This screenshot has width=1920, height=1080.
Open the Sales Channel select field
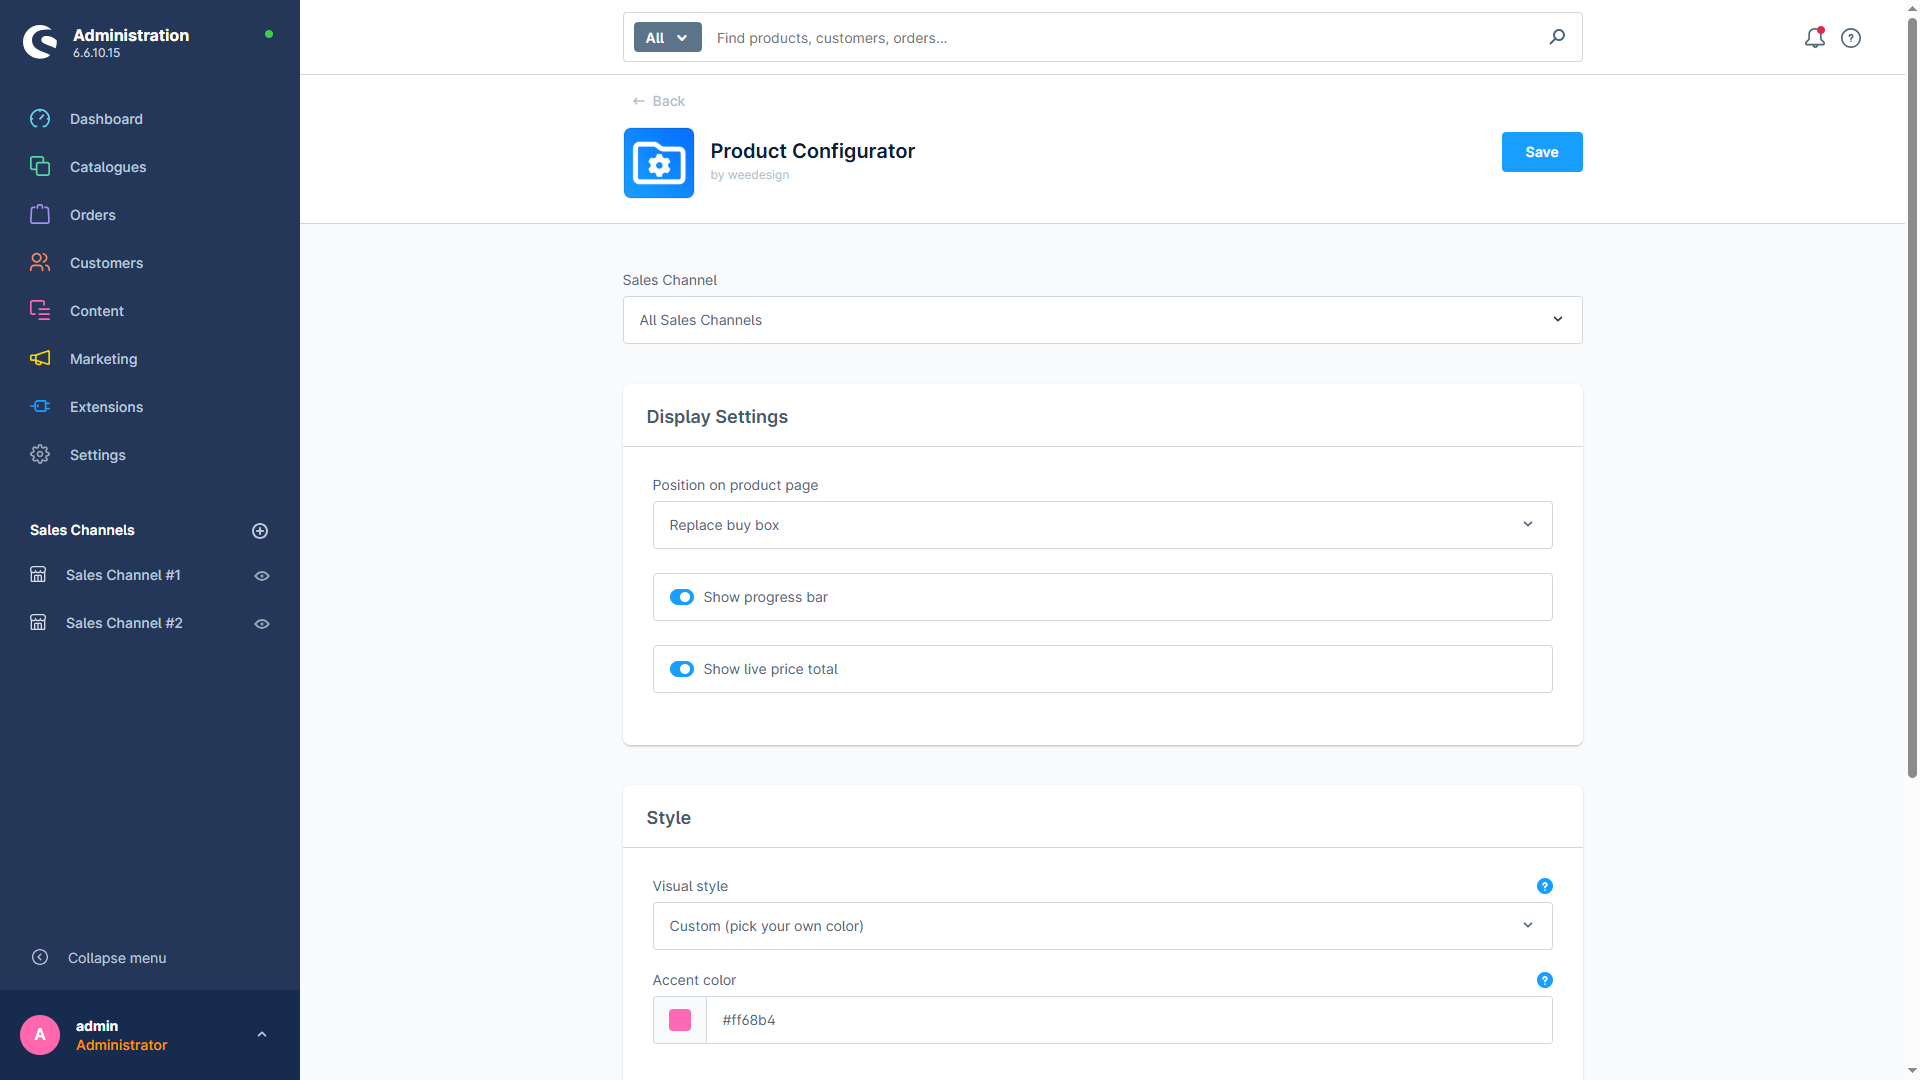1102,320
